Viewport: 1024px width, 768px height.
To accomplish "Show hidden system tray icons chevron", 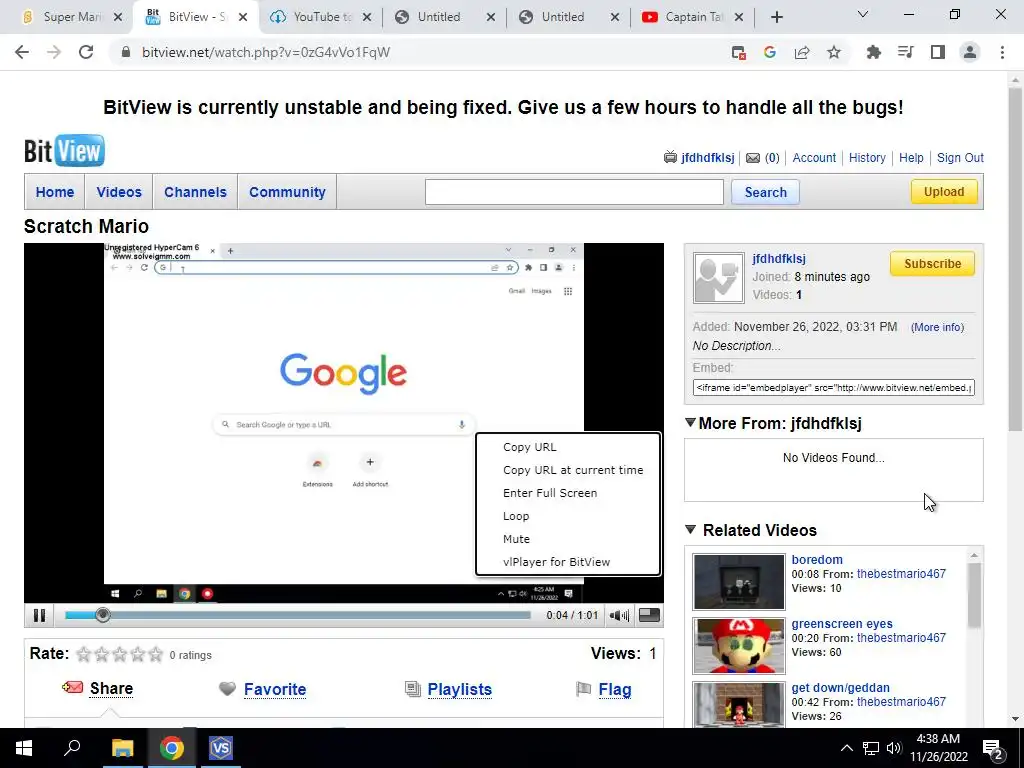I will pyautogui.click(x=846, y=748).
